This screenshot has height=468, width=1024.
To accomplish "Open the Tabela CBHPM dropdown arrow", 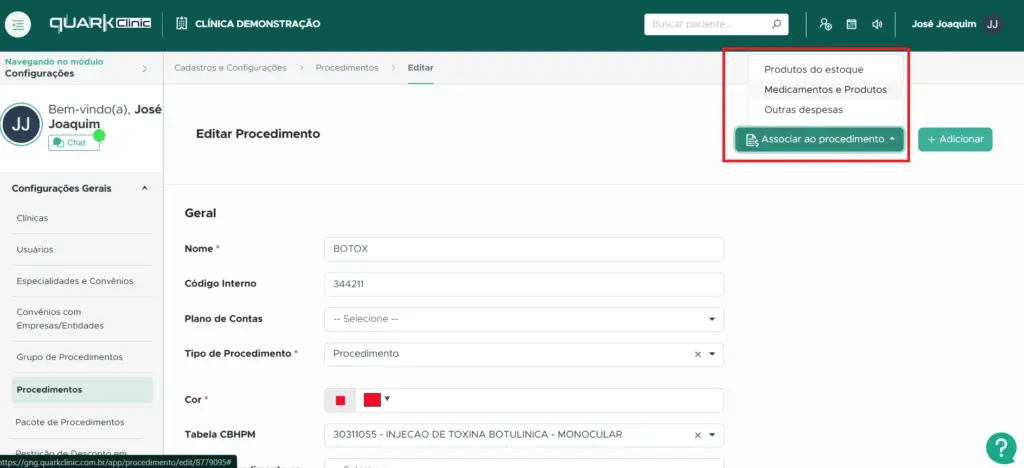I will 712,435.
